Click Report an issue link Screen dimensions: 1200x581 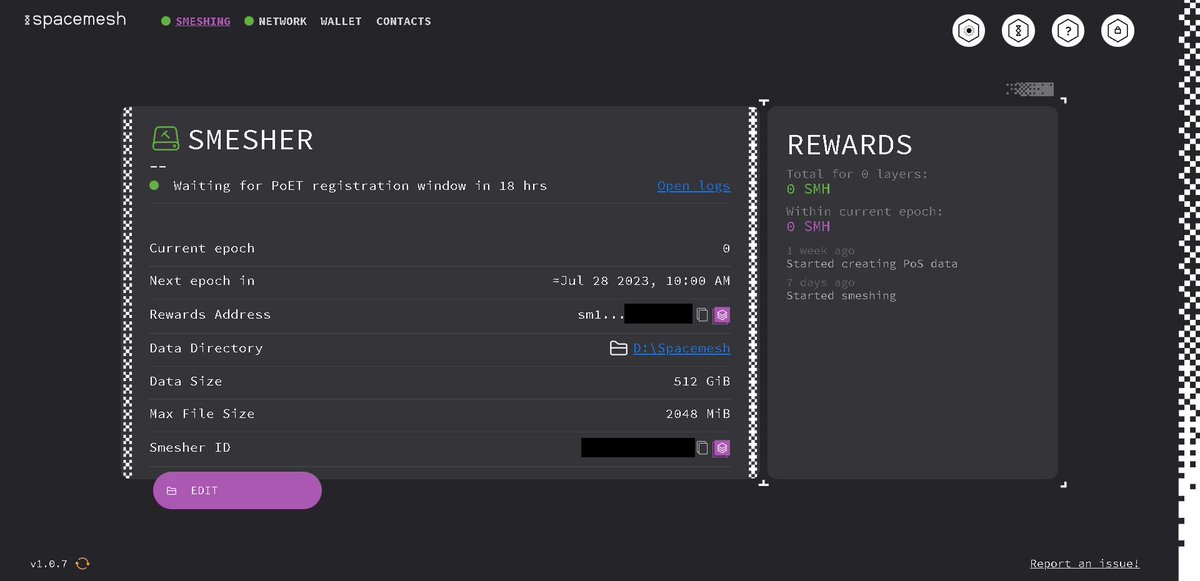click(1084, 564)
